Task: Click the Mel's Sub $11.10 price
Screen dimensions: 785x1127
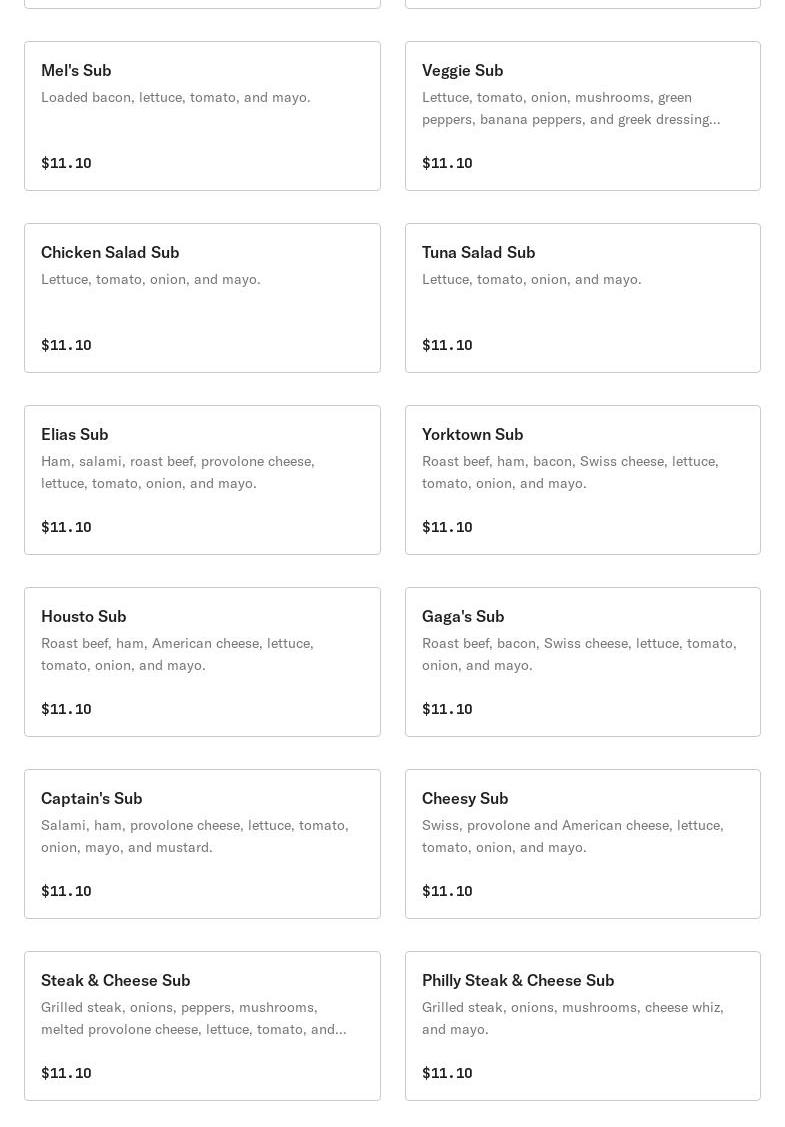Action: tap(66, 163)
